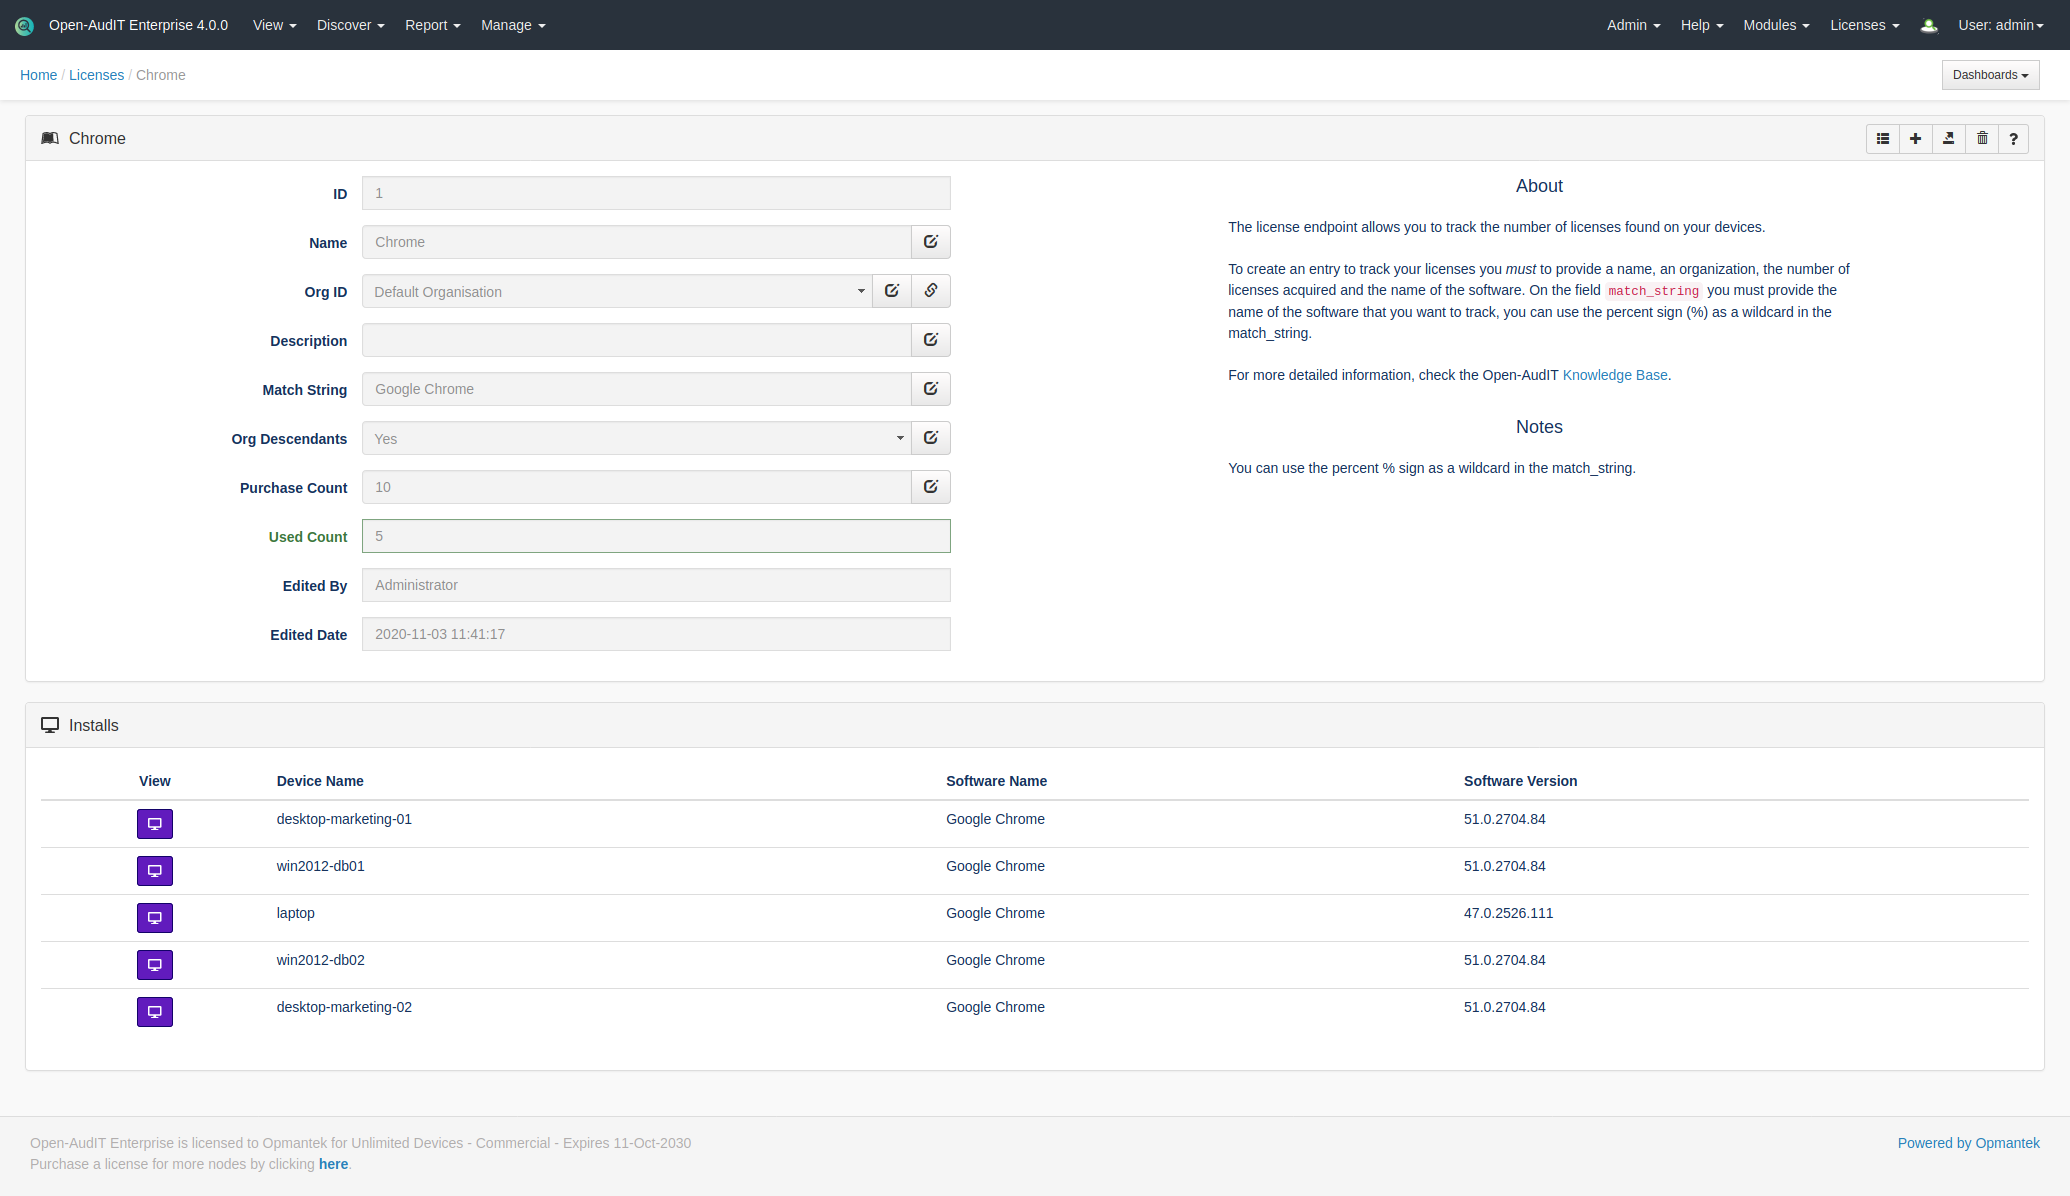Click edit icon beside Purchase Count
The width and height of the screenshot is (2070, 1196).
click(x=930, y=487)
